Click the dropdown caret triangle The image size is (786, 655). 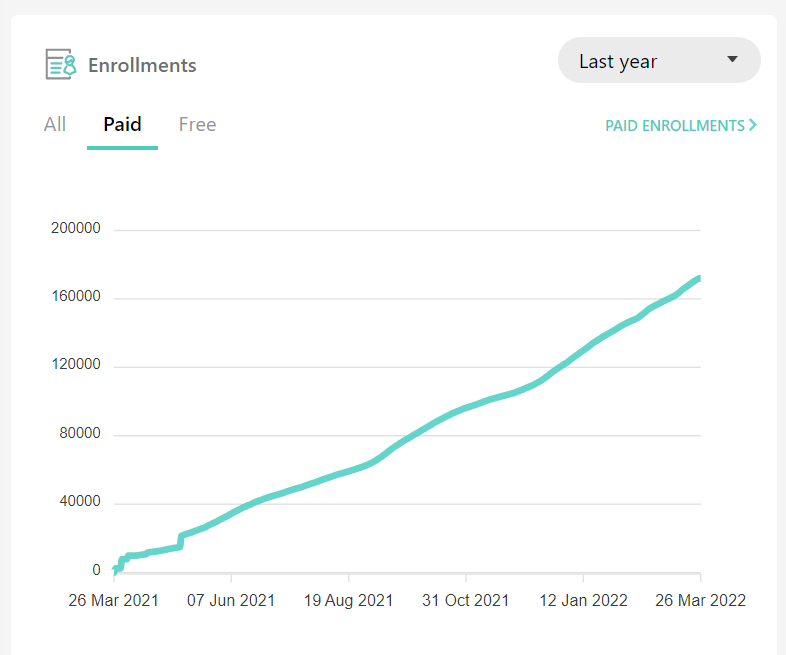click(x=732, y=60)
